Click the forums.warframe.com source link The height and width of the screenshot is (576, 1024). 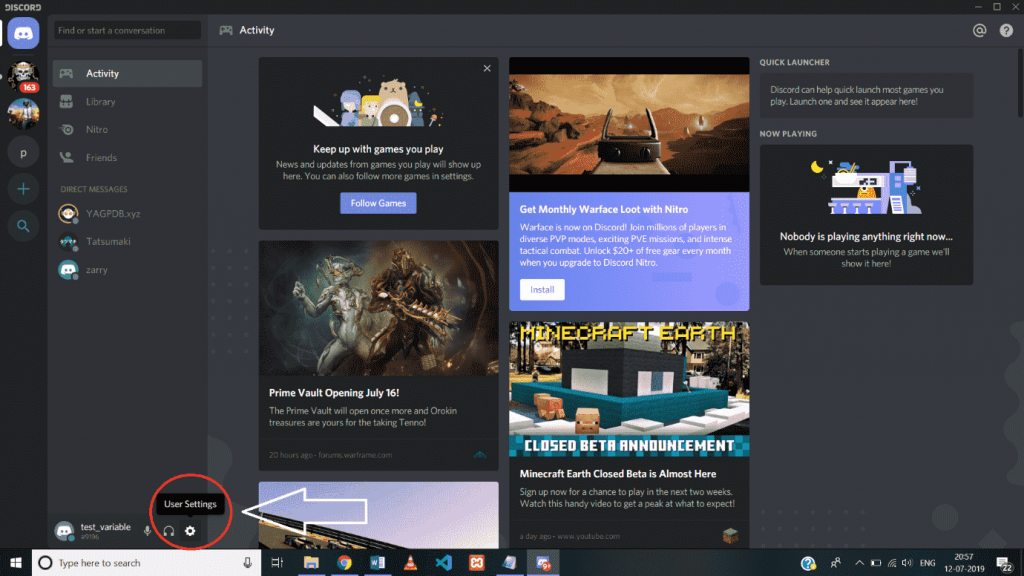pyautogui.click(x=355, y=455)
